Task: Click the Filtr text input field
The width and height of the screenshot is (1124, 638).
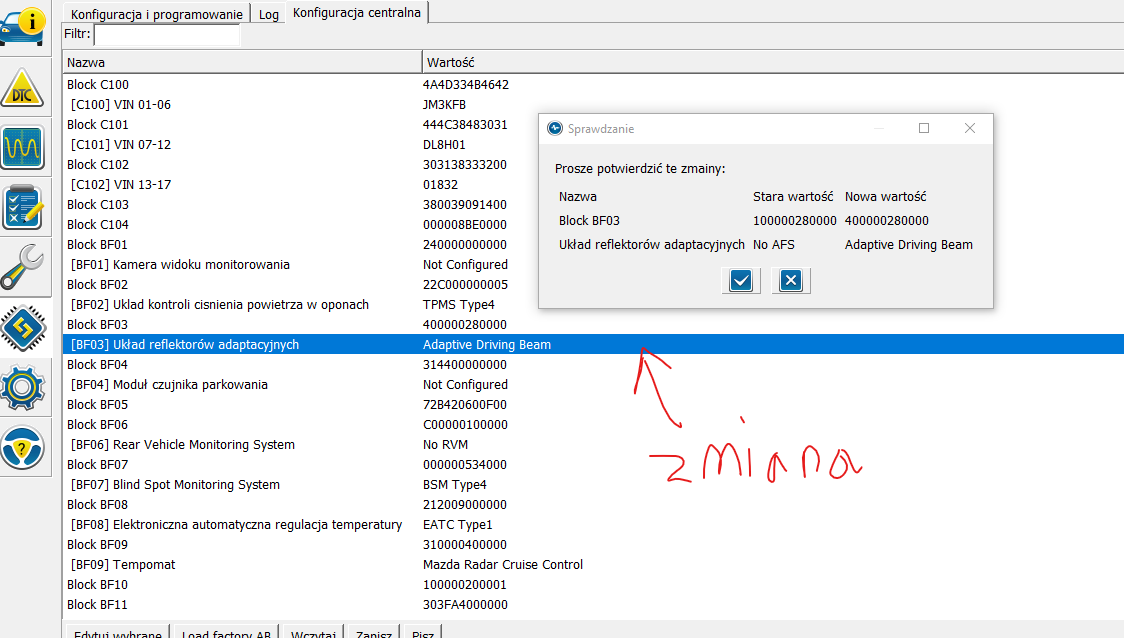Action: 167,35
